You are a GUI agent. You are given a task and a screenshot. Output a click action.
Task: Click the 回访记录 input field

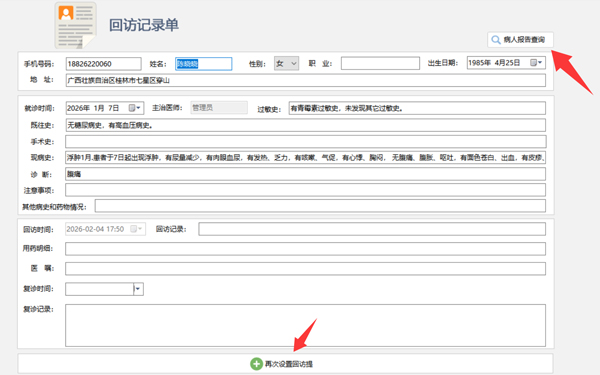click(x=372, y=229)
